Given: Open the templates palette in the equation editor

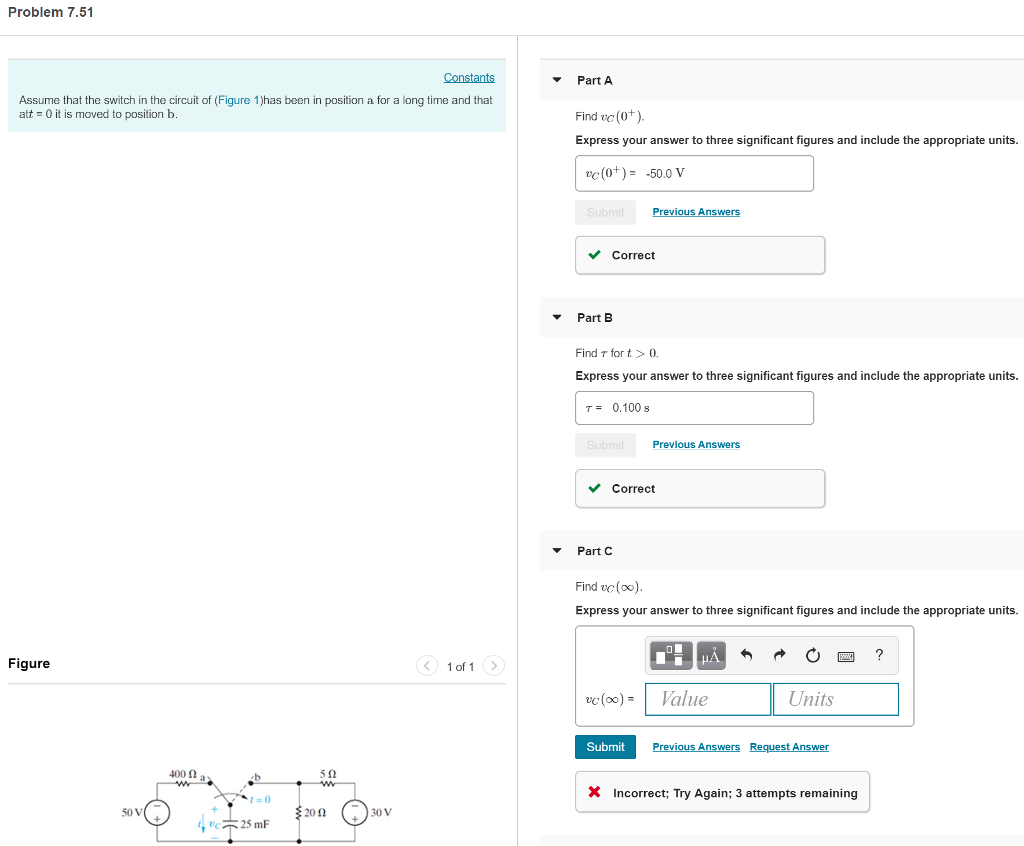Looking at the screenshot, I should (668, 656).
